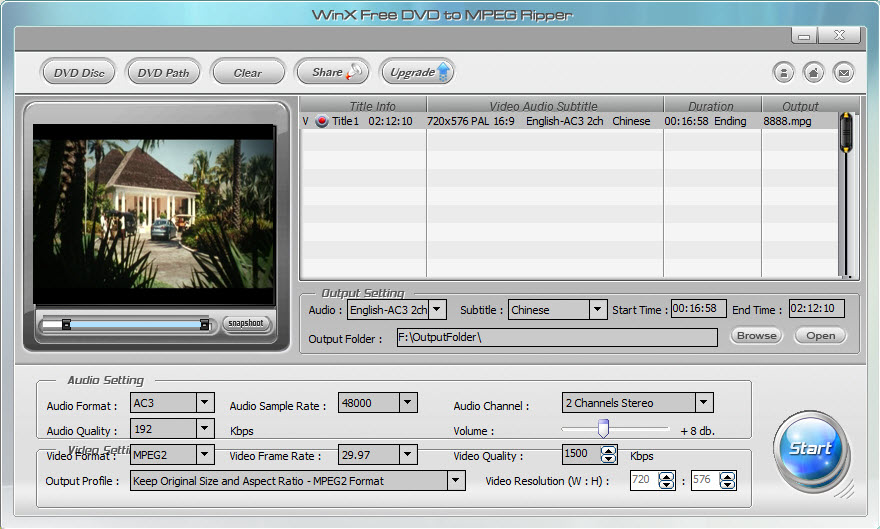This screenshot has width=880, height=529.
Task: Expand the Video Format dropdown
Action: click(205, 454)
